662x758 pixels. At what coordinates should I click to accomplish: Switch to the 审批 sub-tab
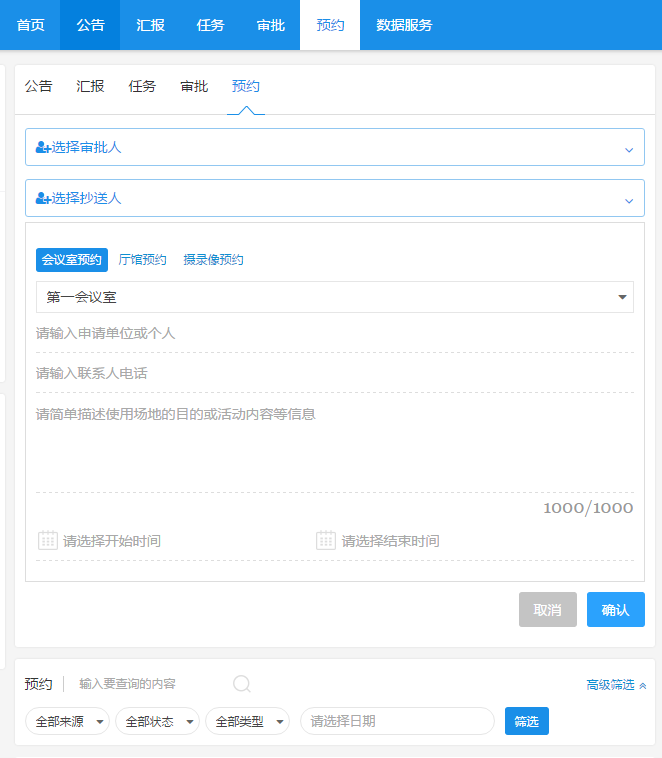[194, 86]
